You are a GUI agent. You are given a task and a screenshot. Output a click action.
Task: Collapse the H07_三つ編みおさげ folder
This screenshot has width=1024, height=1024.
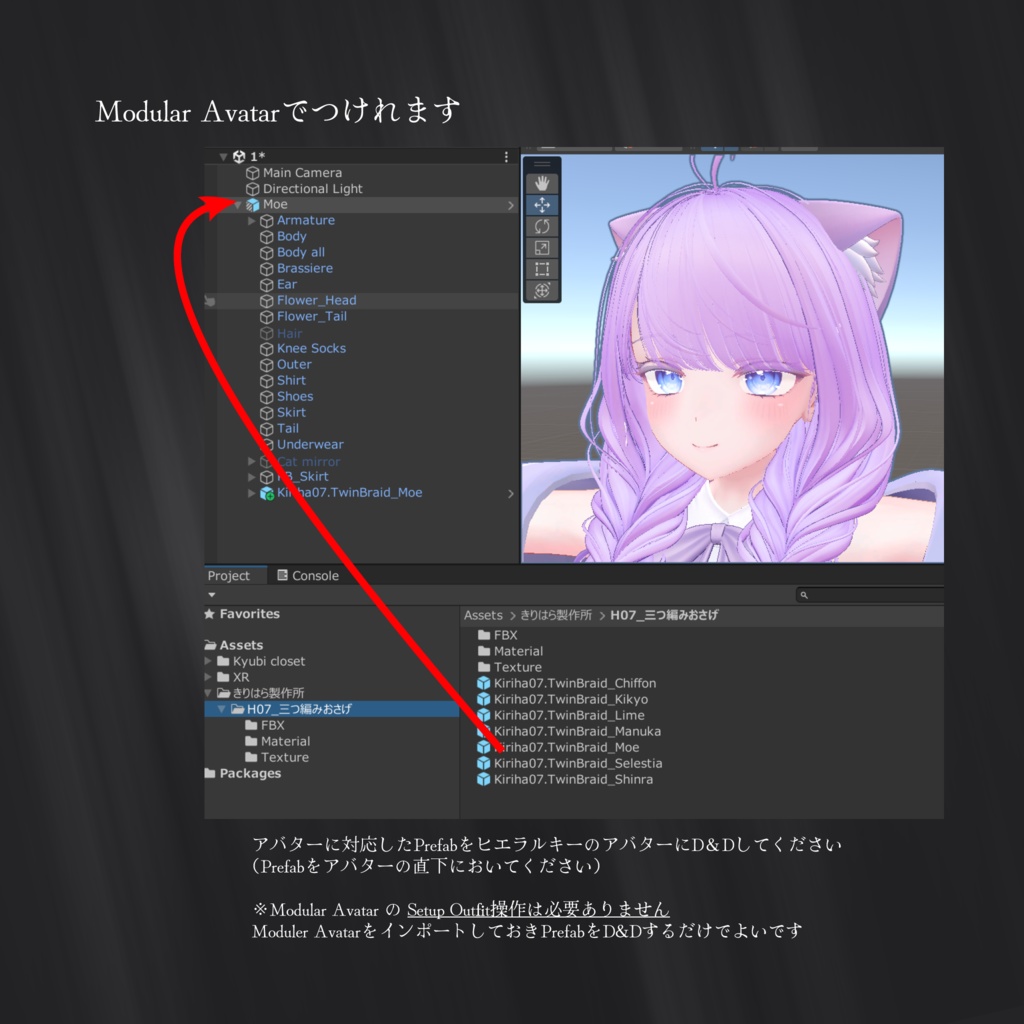point(221,709)
